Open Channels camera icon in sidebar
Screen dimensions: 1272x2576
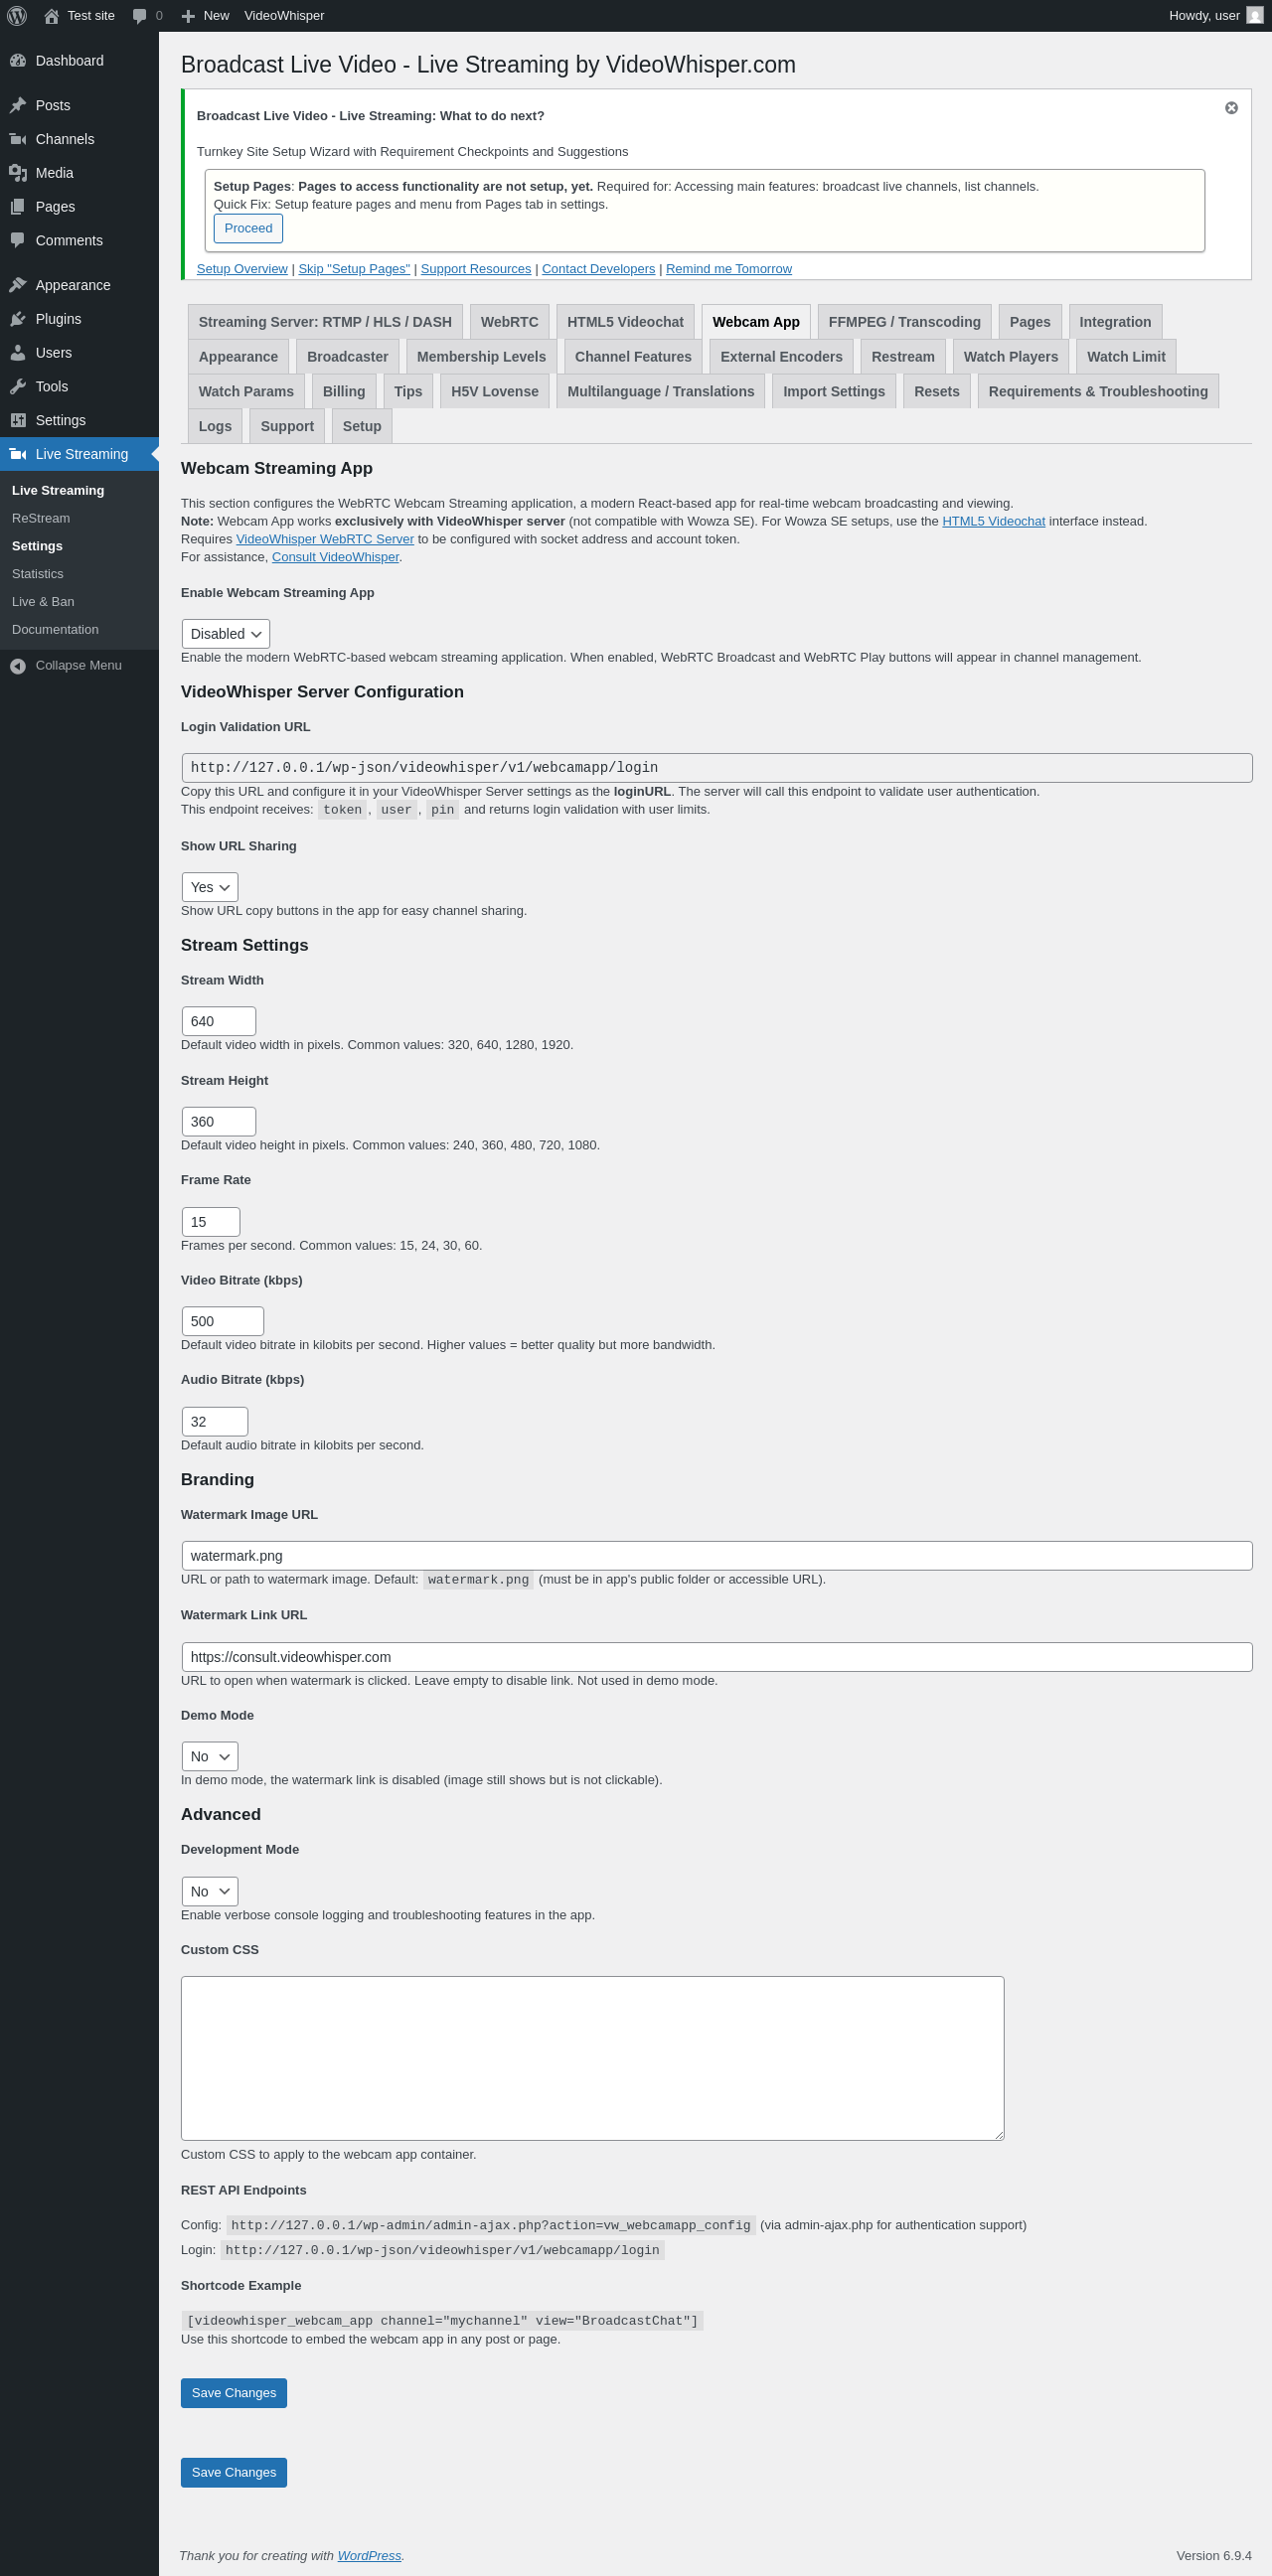18,139
